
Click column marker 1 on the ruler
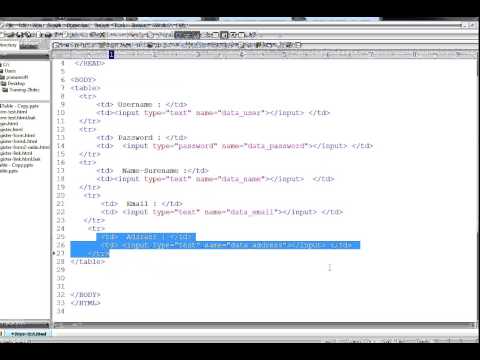pyautogui.click(x=111, y=54)
